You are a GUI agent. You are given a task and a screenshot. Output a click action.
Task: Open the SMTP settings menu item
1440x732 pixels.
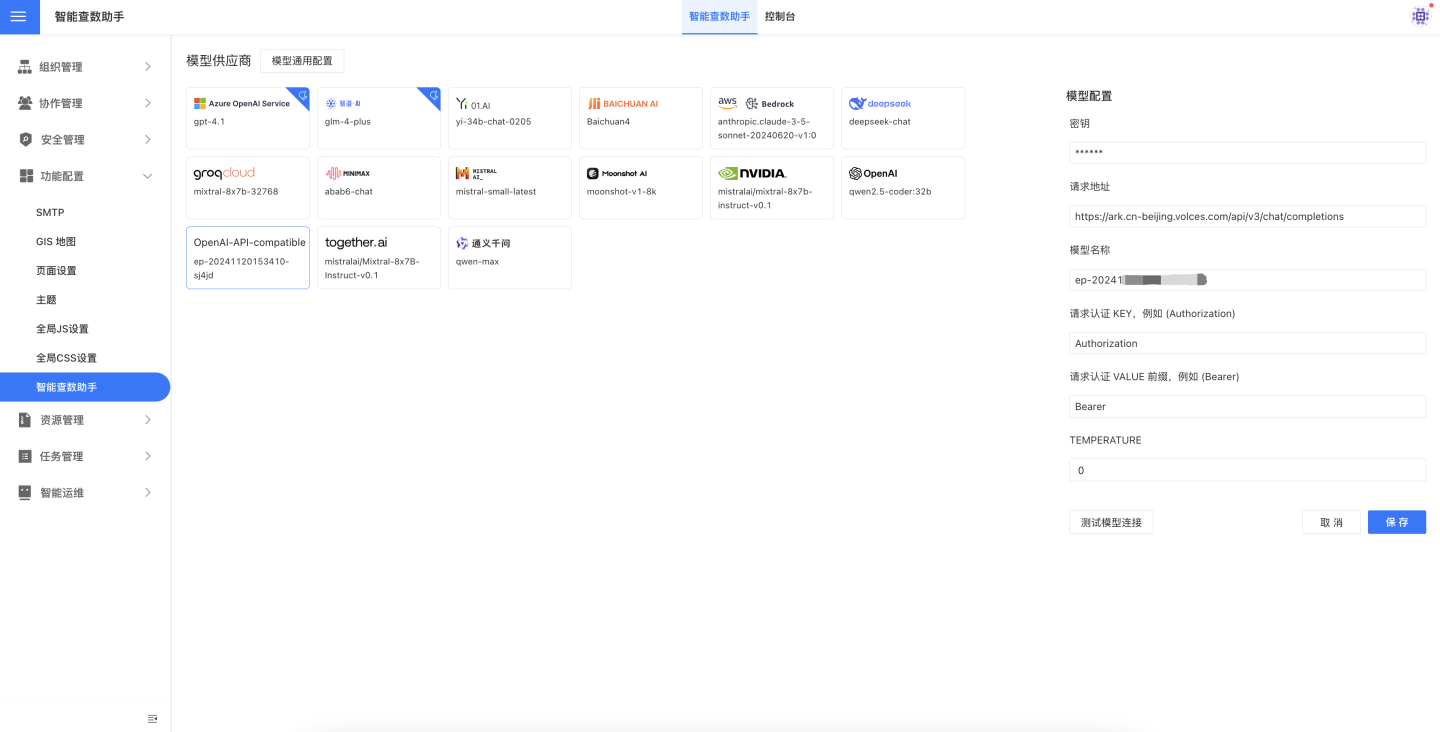coord(50,213)
